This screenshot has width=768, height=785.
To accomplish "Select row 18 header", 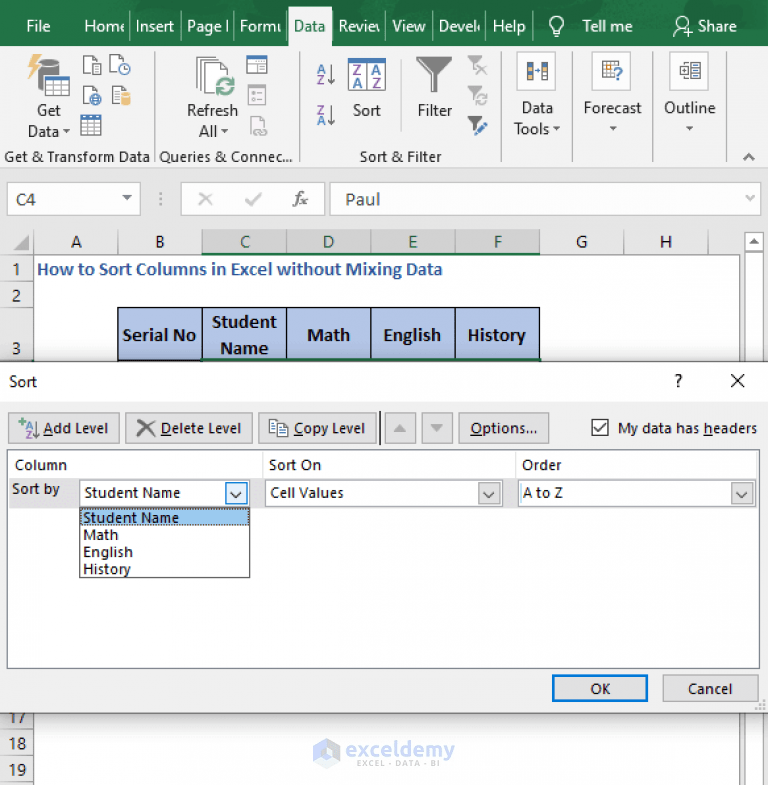I will 17,743.
